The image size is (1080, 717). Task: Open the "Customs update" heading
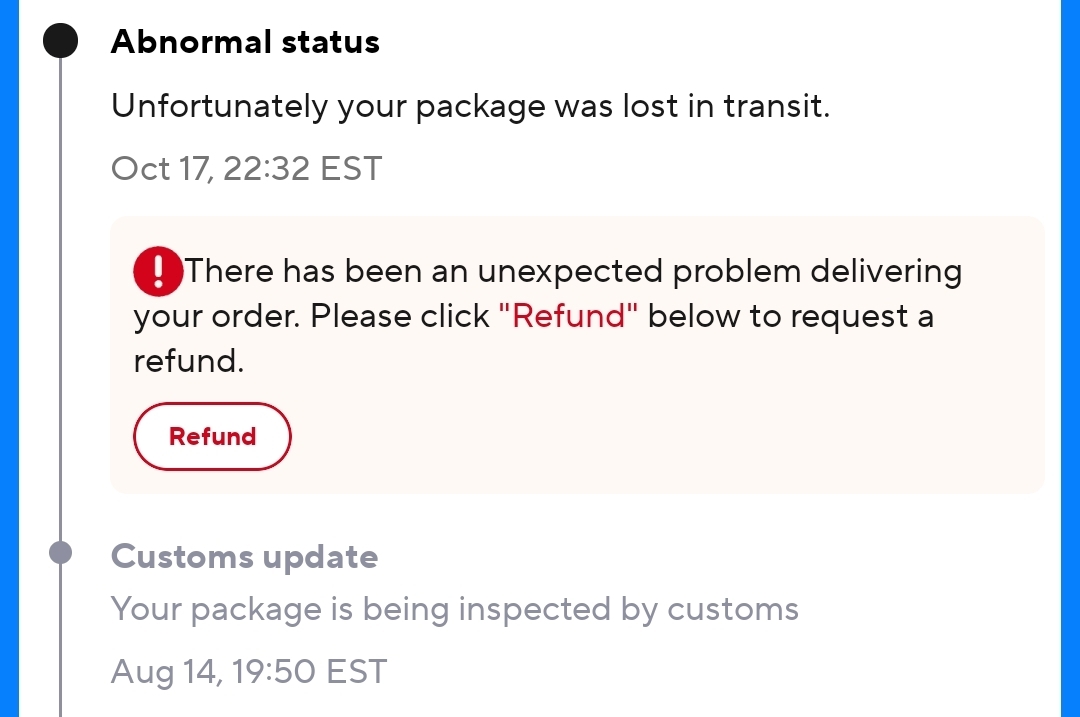click(x=244, y=556)
